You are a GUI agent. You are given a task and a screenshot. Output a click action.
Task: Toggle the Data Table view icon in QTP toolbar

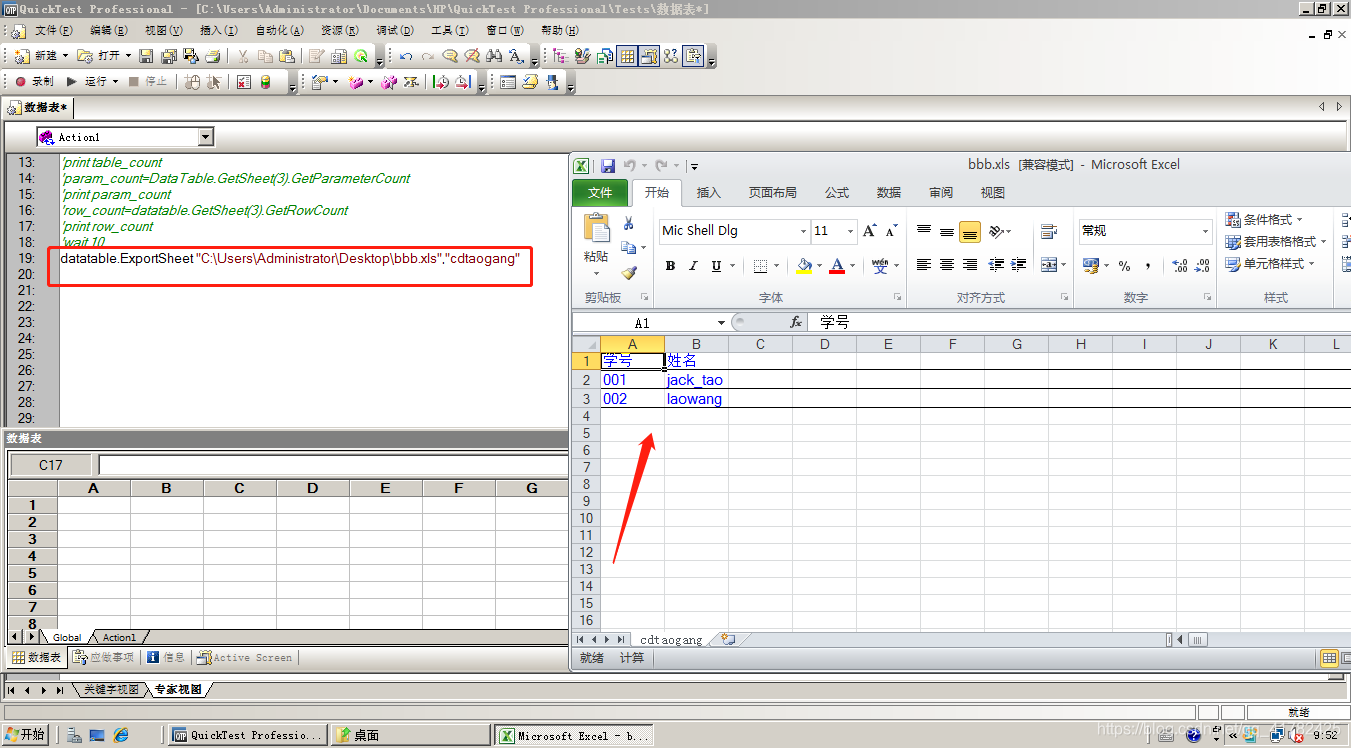pos(627,56)
